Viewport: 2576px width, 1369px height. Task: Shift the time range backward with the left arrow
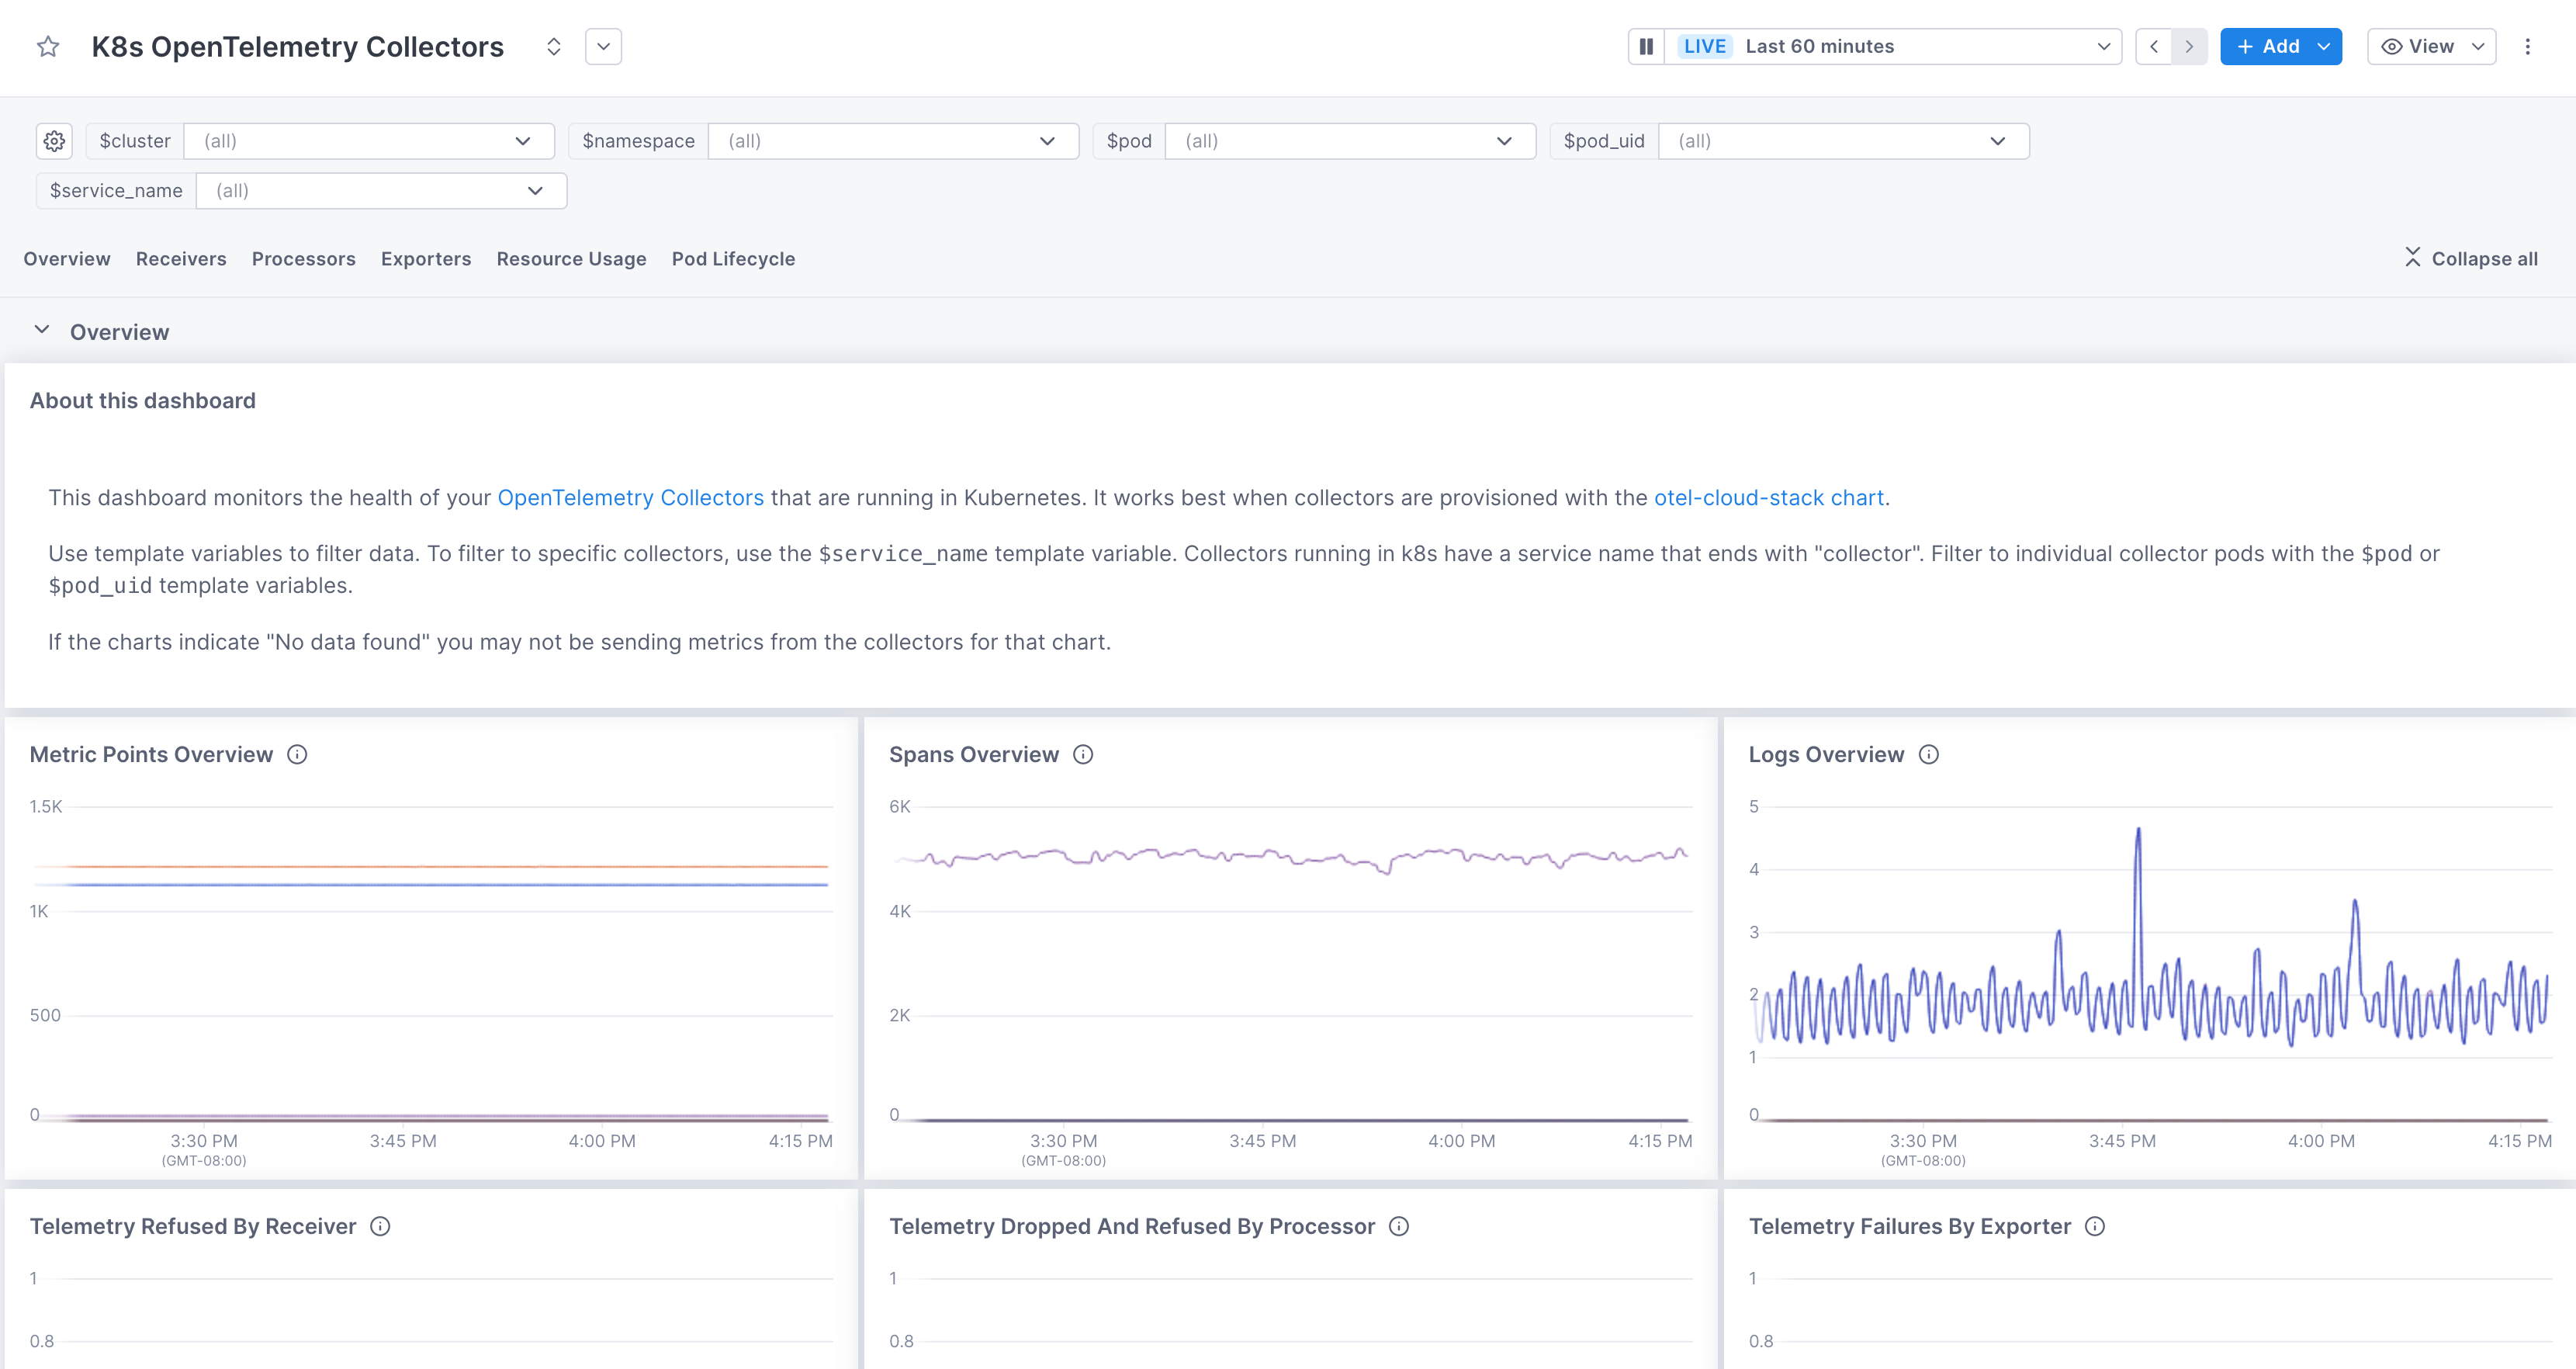[x=2153, y=46]
